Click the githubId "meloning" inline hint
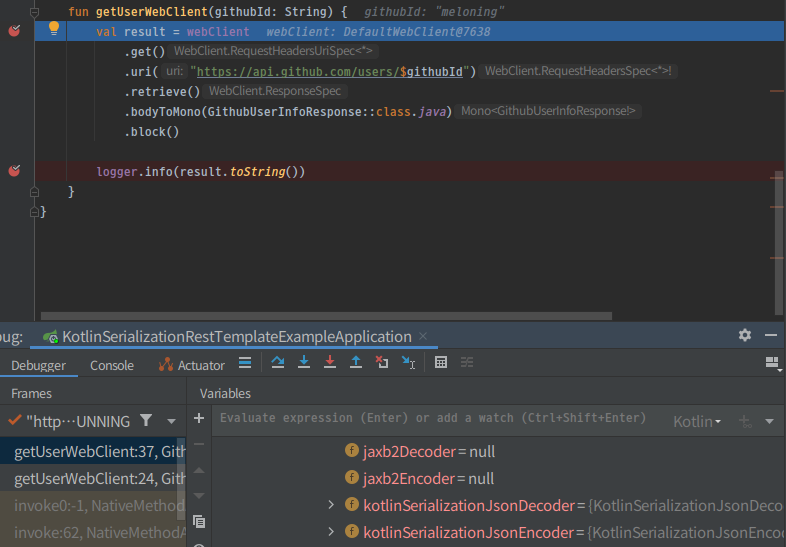This screenshot has width=786, height=547. [434, 12]
